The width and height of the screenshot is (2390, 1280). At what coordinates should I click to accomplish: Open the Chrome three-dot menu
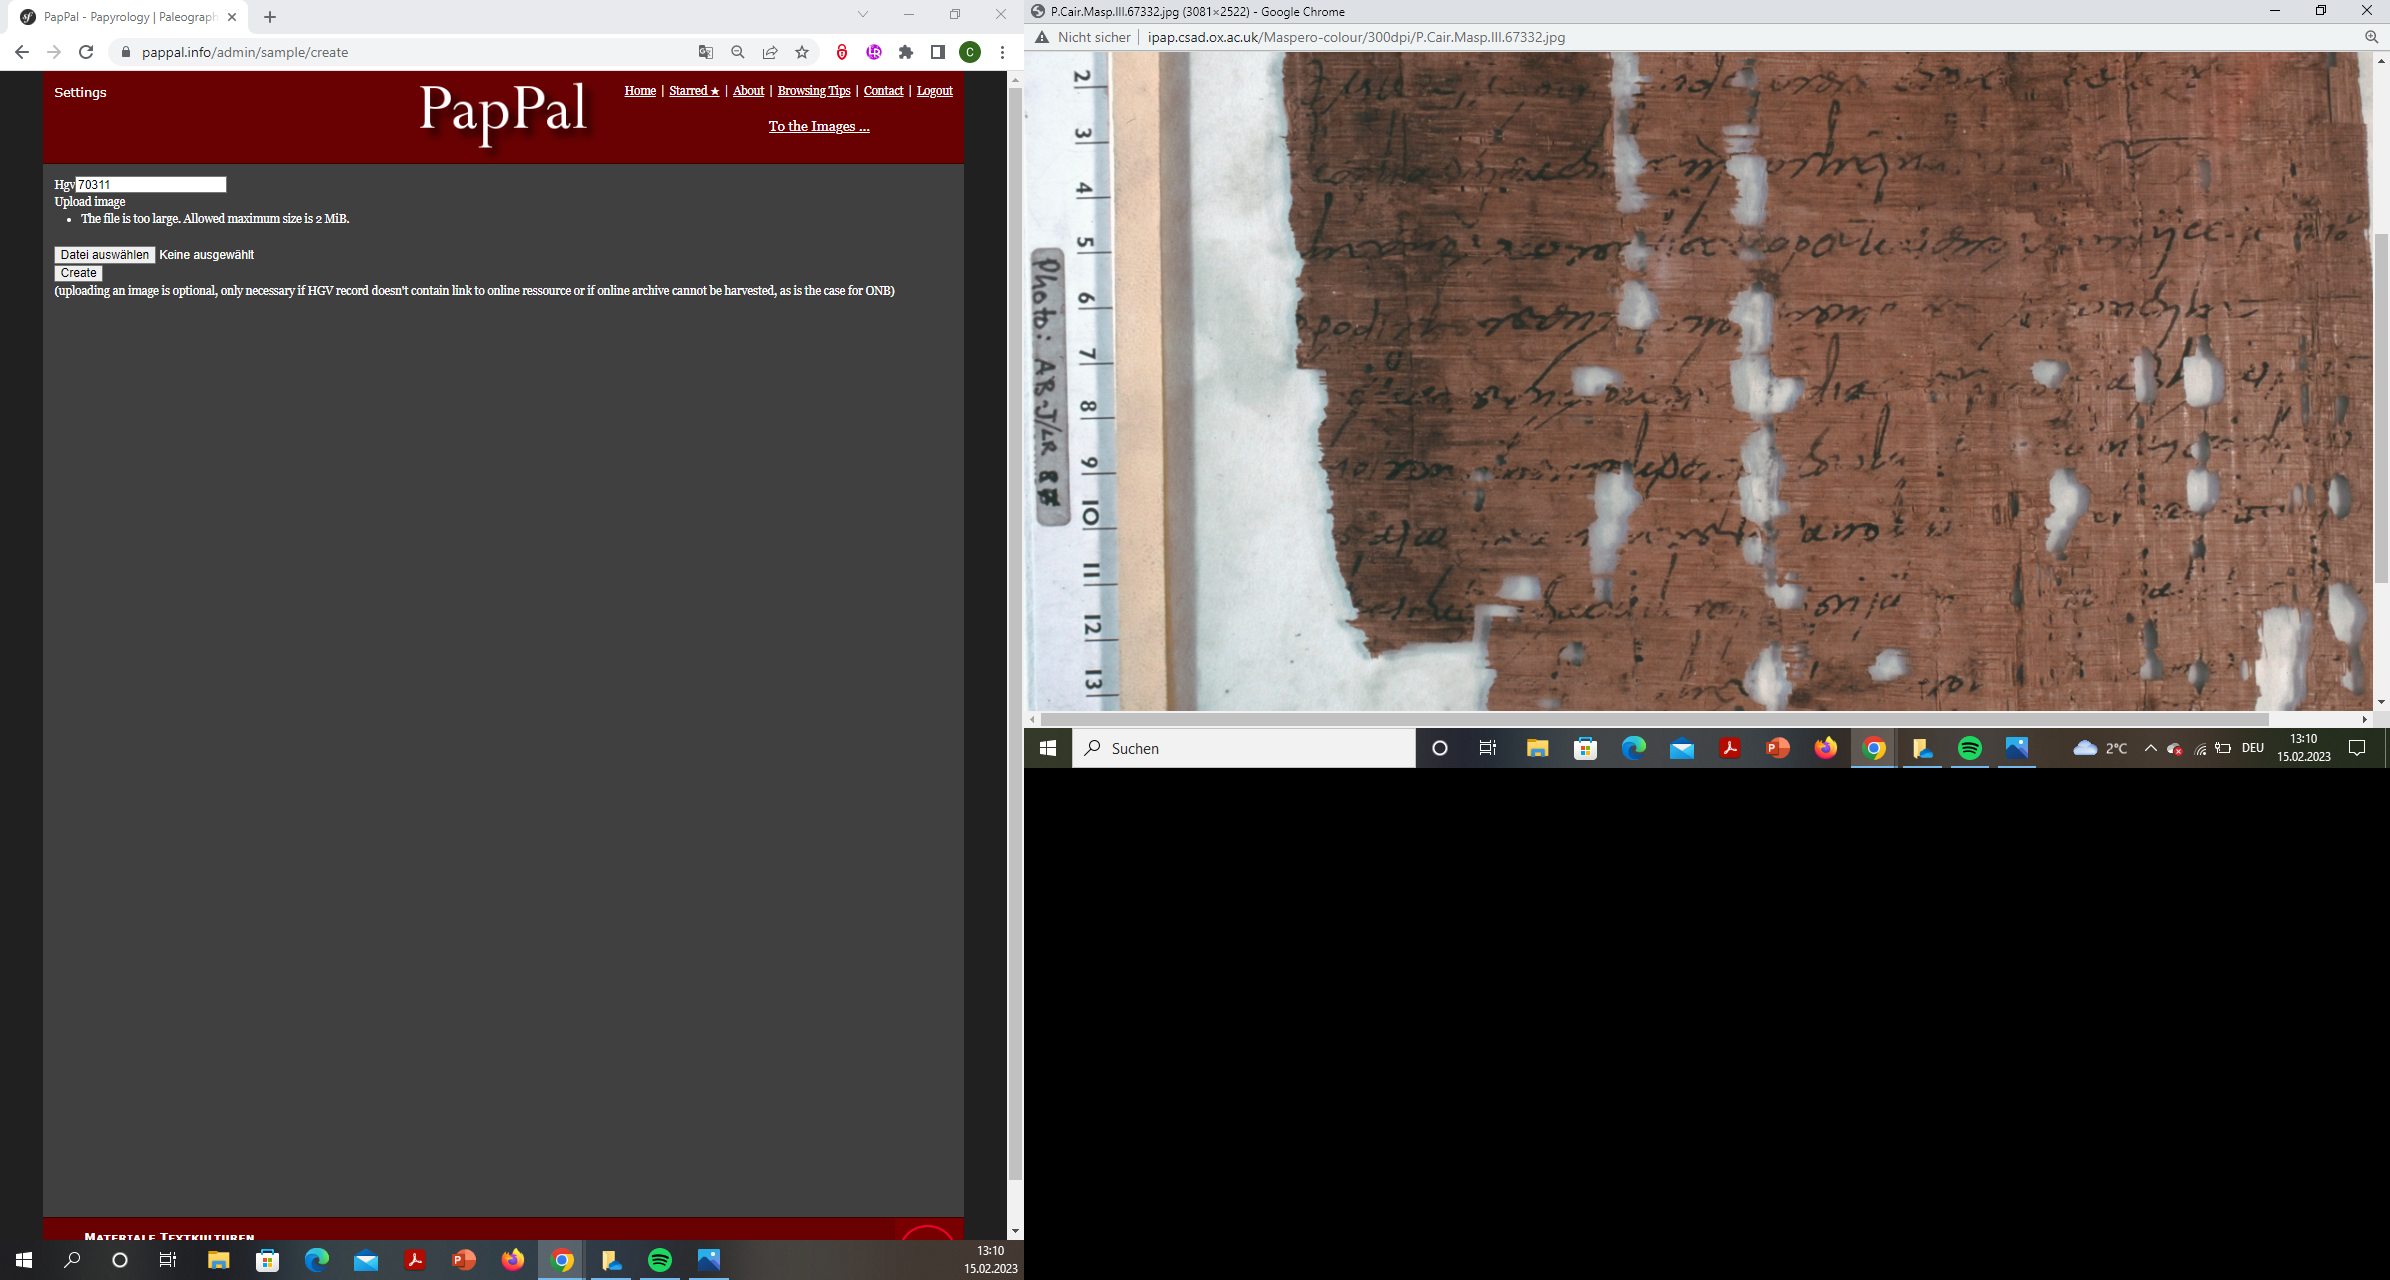coord(1002,52)
